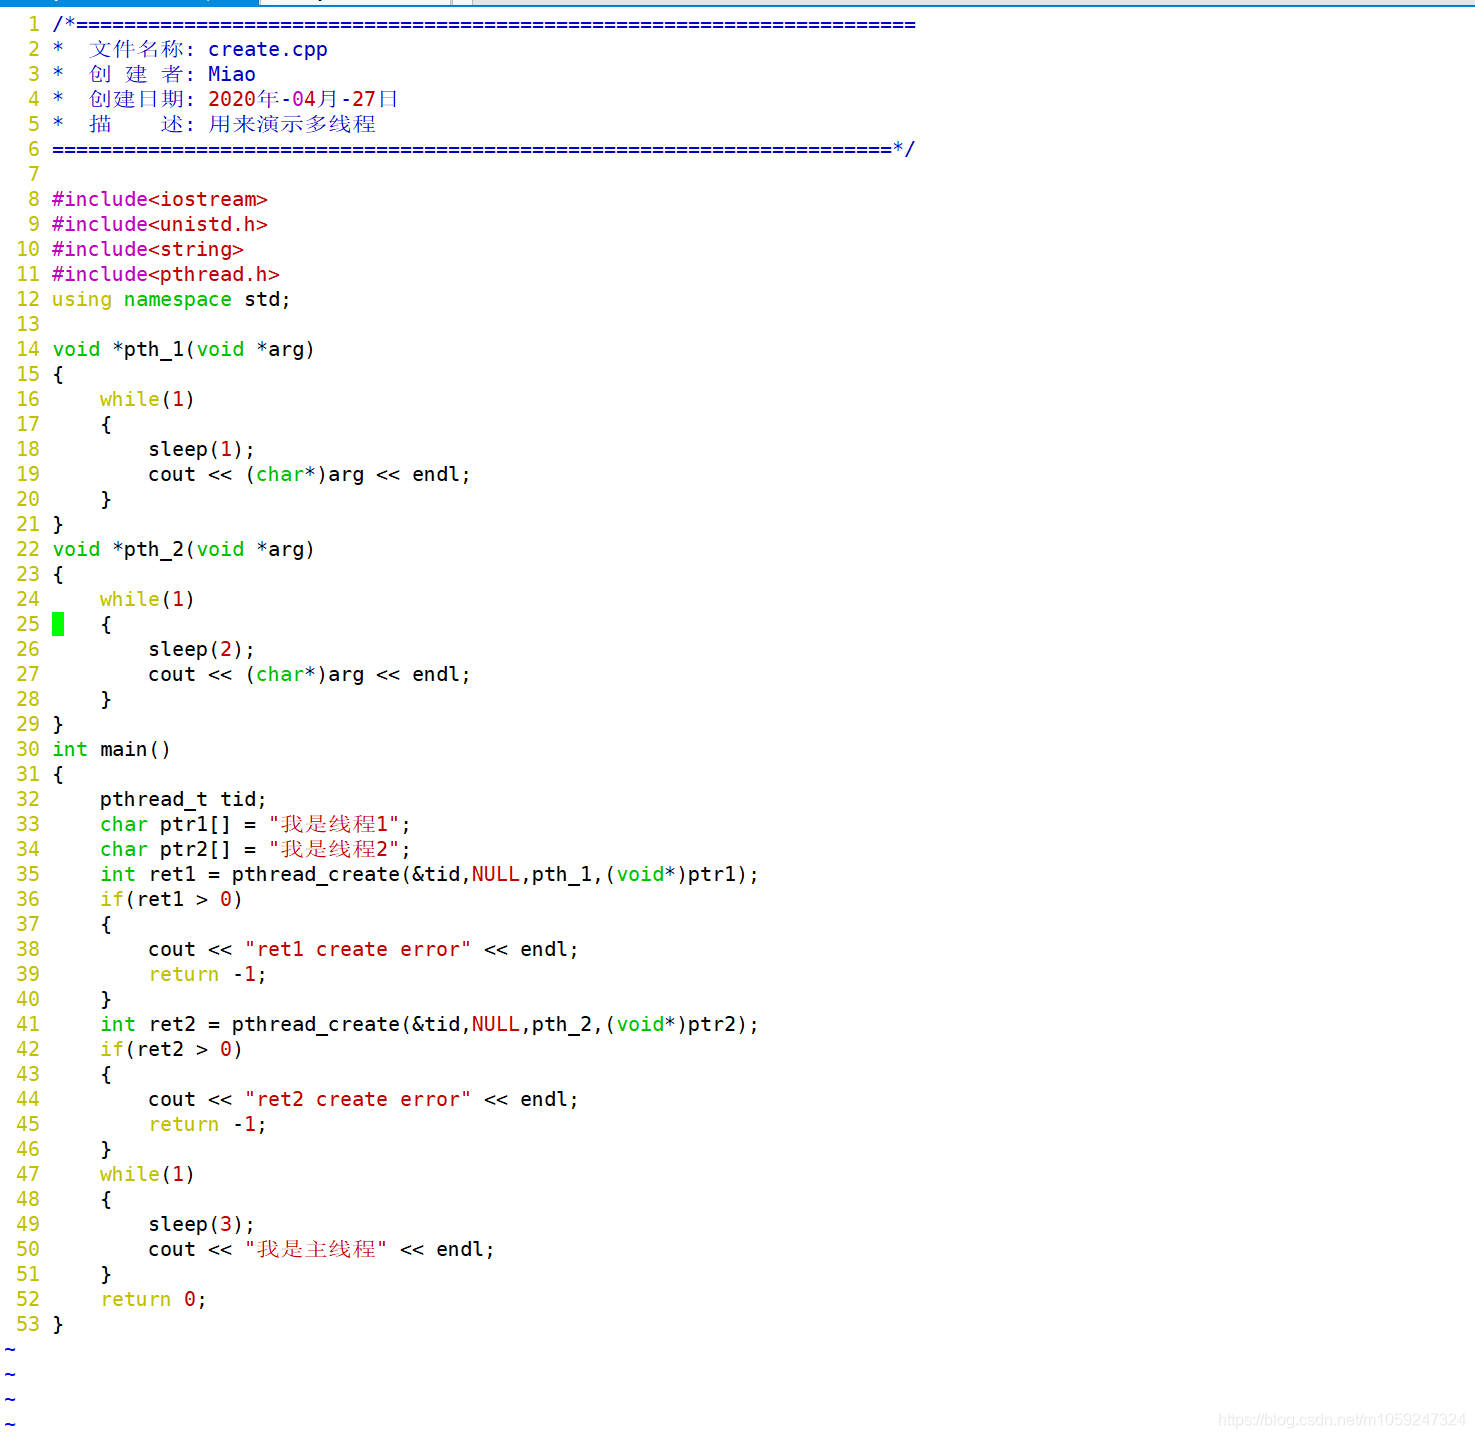
Task: Click the pth_1 function declaration
Action: (184, 349)
